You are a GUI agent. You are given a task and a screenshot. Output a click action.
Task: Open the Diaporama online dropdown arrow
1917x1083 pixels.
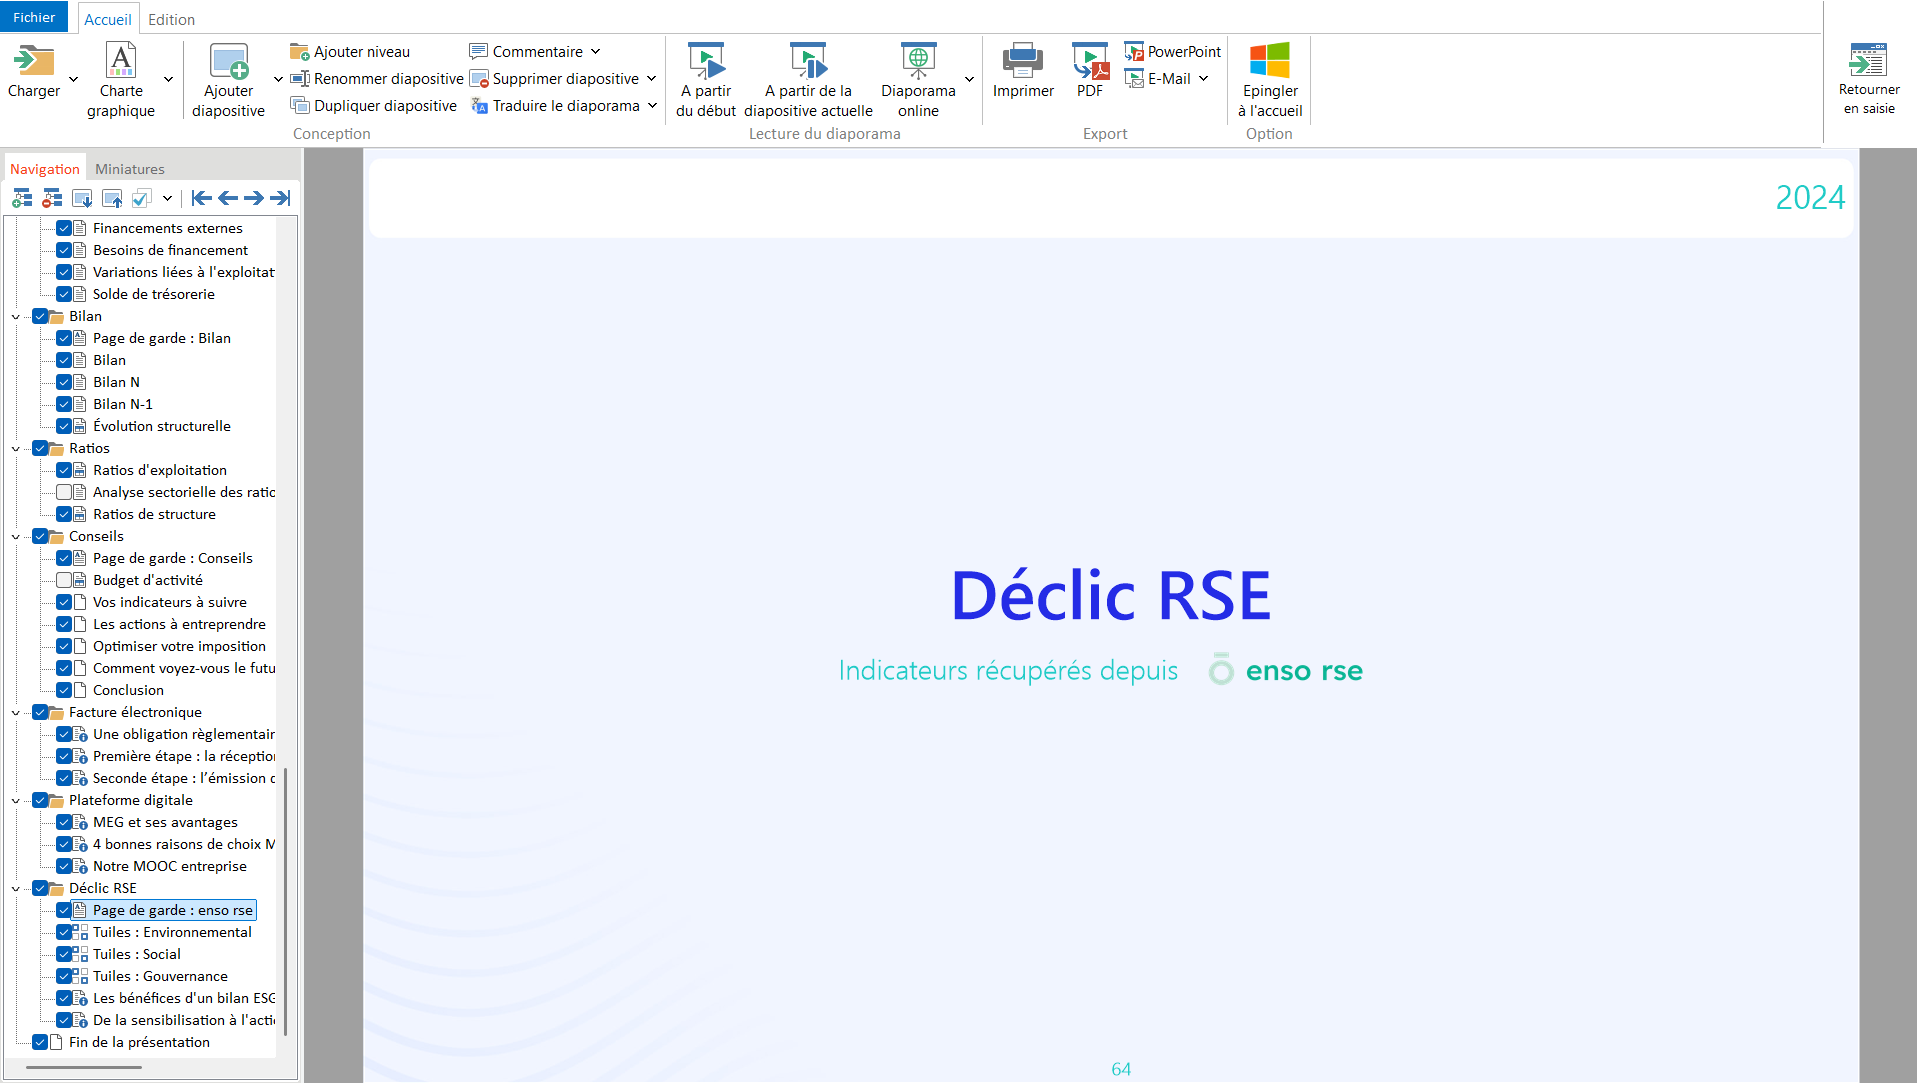[x=969, y=79]
